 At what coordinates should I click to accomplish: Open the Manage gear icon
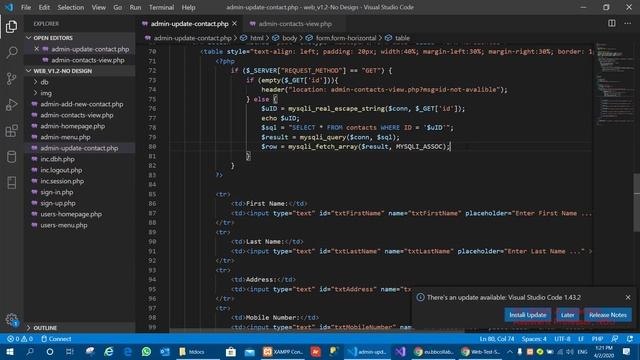point(11,320)
